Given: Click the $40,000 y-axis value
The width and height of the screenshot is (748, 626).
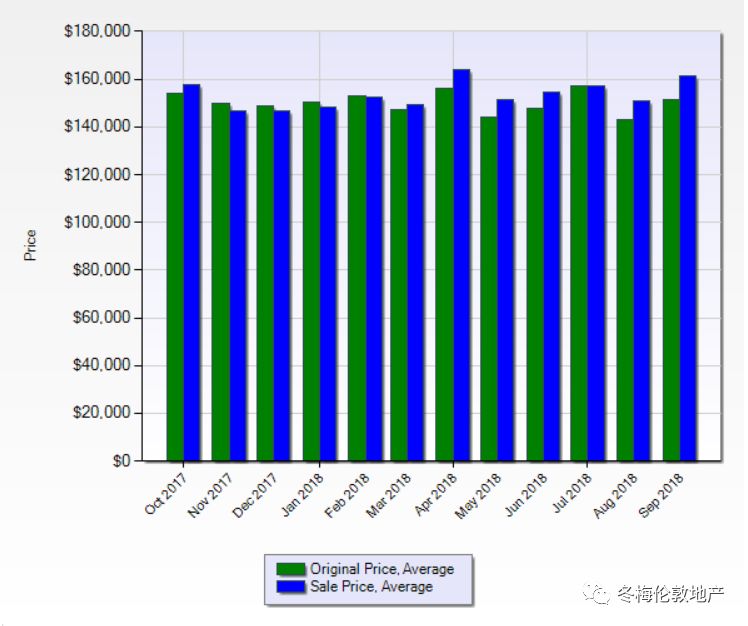Looking at the screenshot, I should coord(102,365).
